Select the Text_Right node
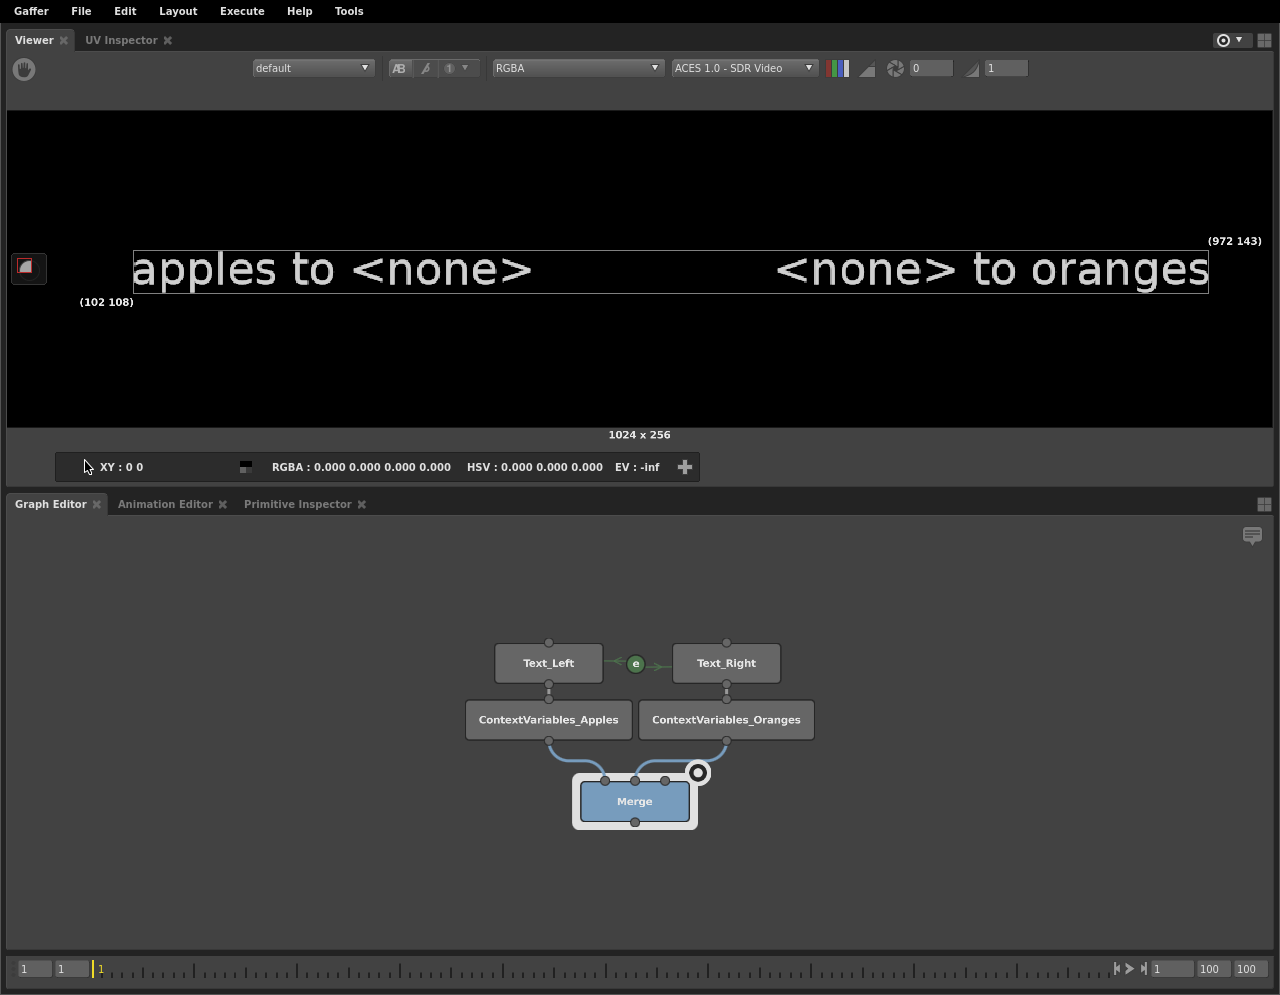The width and height of the screenshot is (1280, 995). click(726, 663)
